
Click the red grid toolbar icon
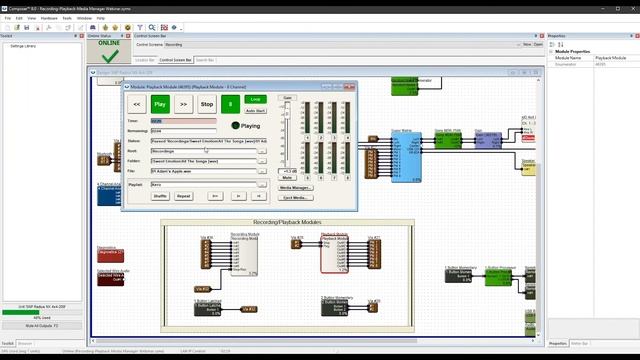click(164, 27)
